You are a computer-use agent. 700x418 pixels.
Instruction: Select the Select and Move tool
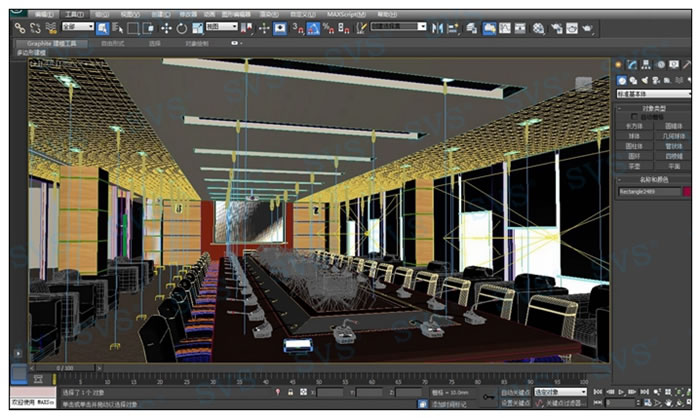tap(165, 28)
